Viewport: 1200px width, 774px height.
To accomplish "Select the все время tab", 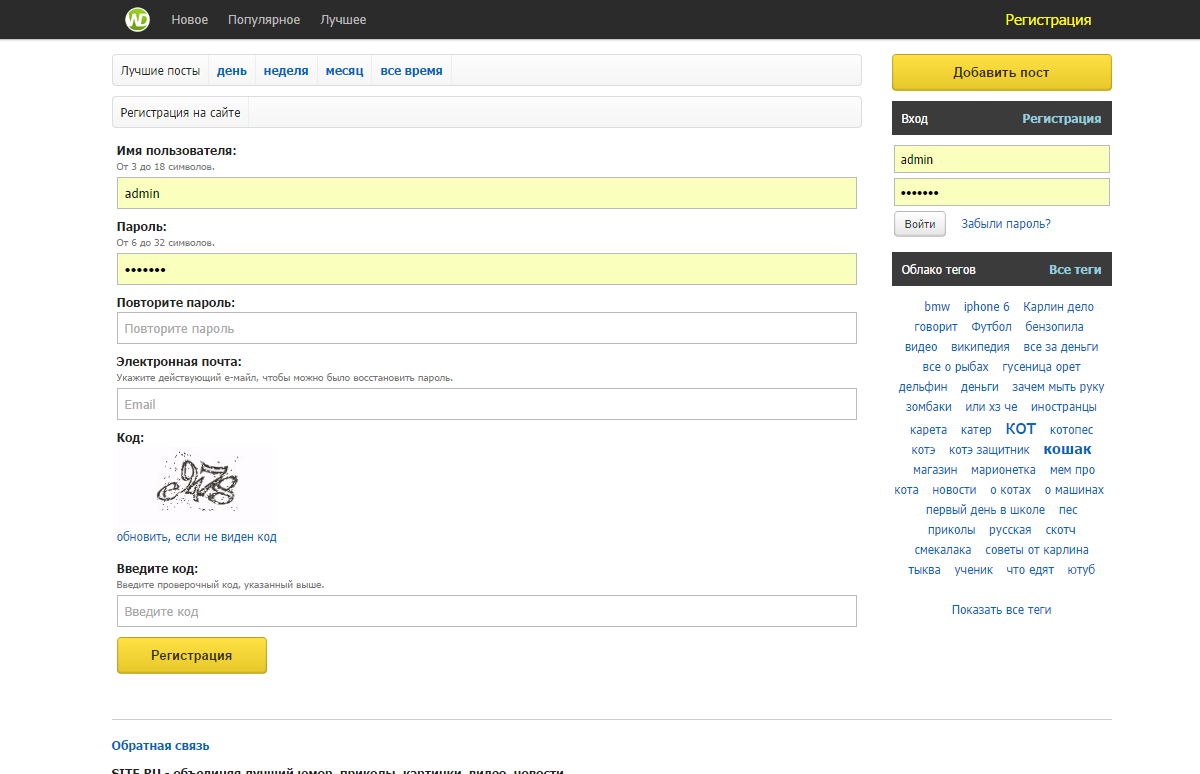I will (411, 71).
